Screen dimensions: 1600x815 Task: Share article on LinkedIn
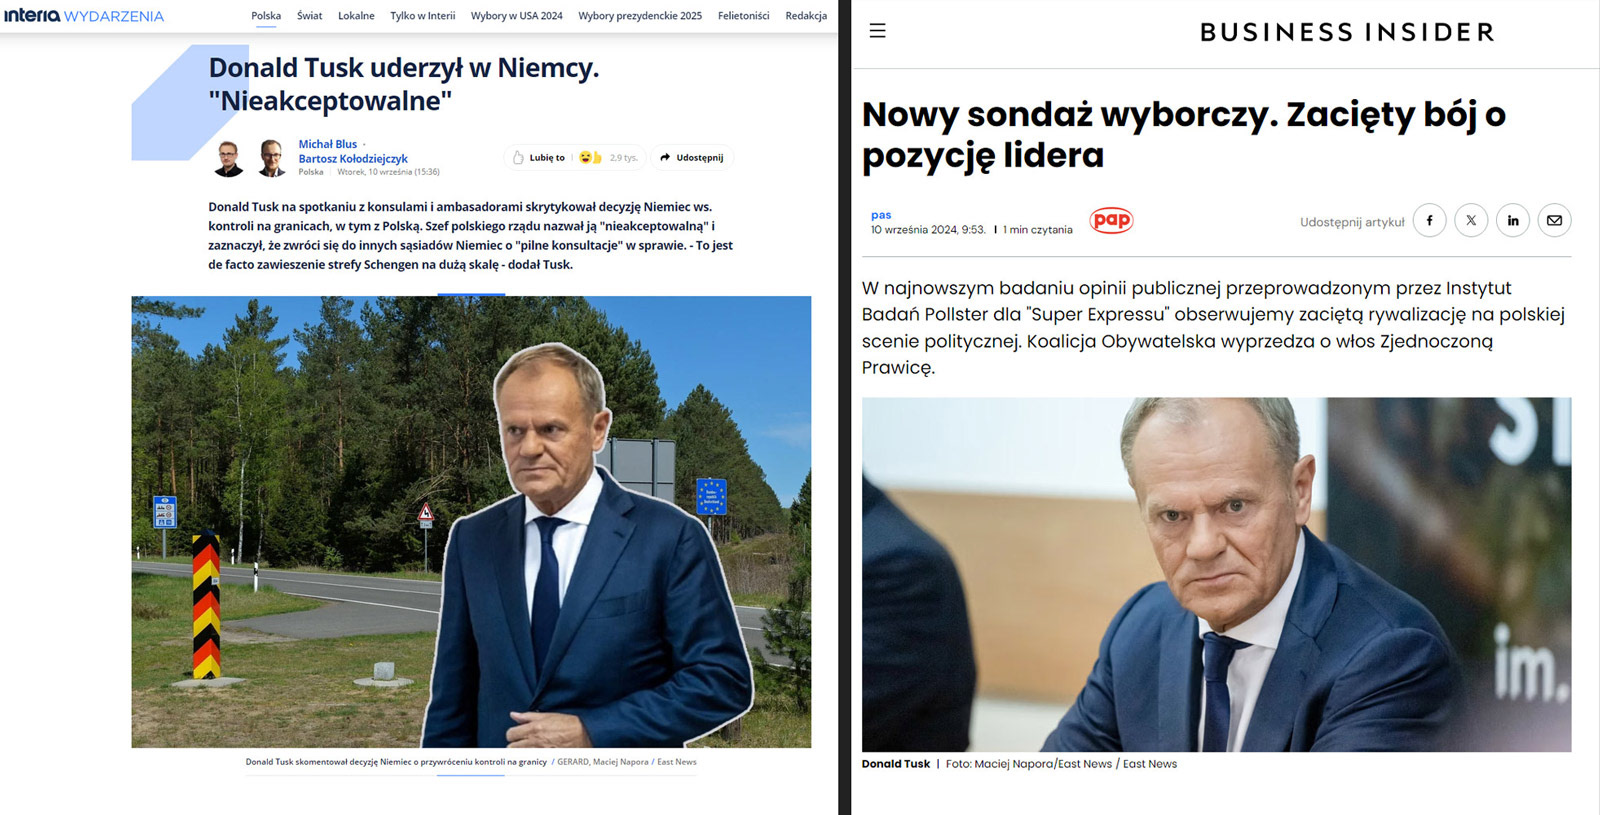coord(1513,221)
